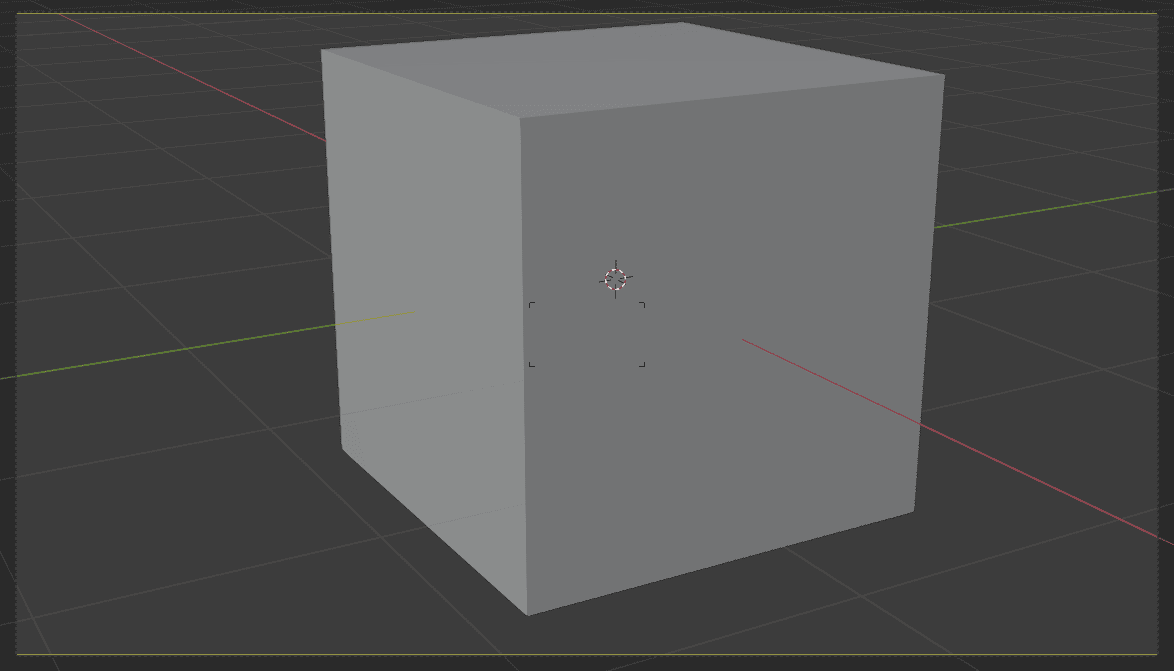The height and width of the screenshot is (671, 1174).
Task: Click the cube's top right corner vertex
Action: click(x=944, y=75)
